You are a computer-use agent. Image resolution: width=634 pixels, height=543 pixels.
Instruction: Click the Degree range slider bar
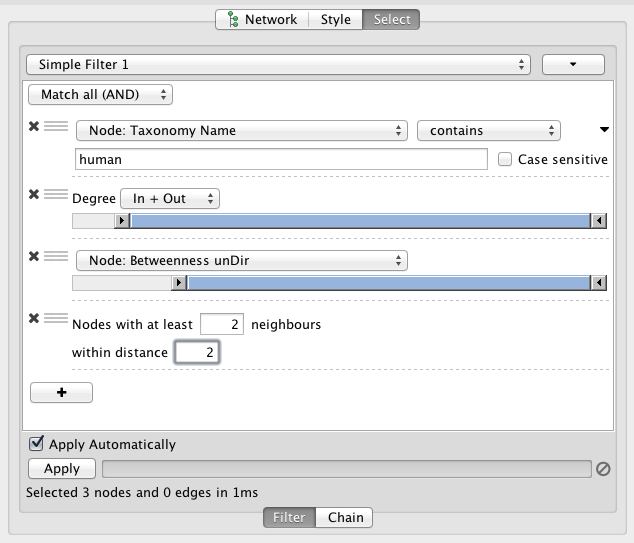tap(360, 221)
